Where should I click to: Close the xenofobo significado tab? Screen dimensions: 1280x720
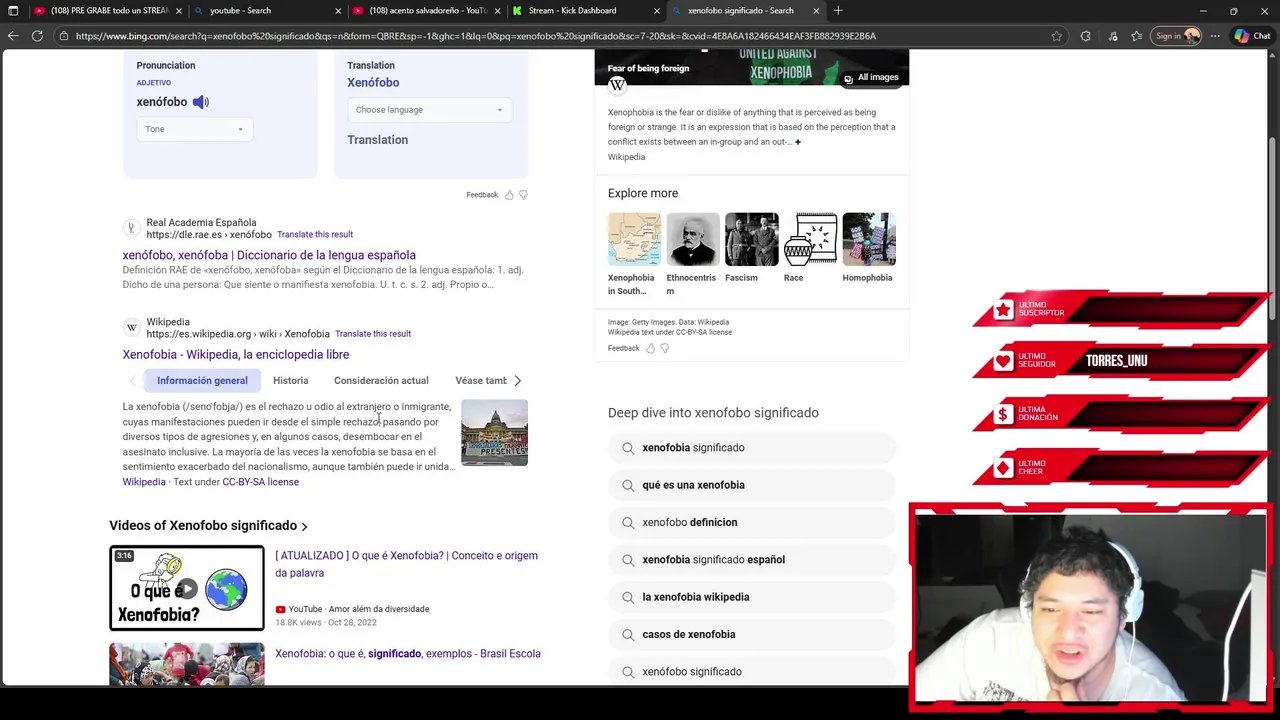coord(816,11)
